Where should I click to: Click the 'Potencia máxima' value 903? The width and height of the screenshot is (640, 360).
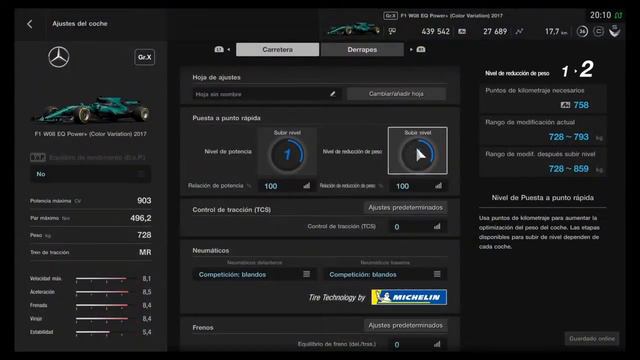pos(144,200)
